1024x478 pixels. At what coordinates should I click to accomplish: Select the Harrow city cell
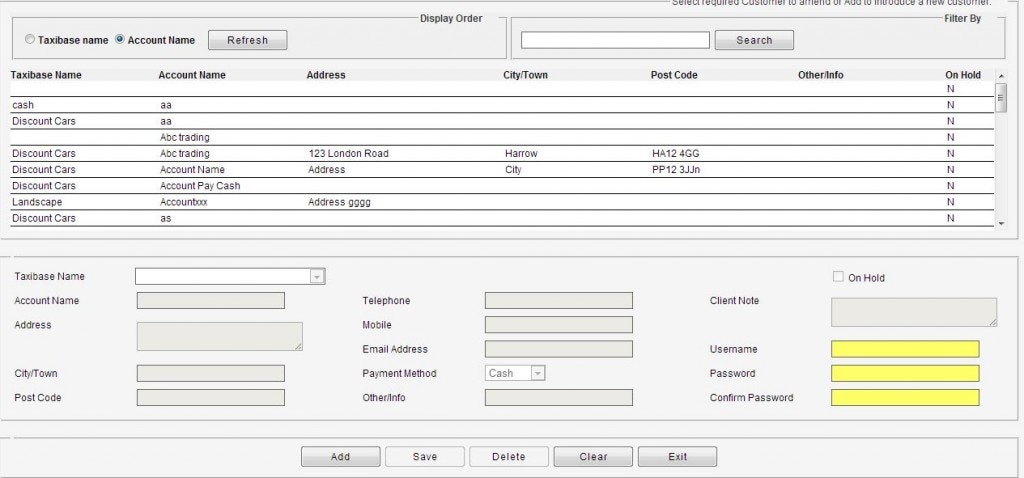[x=521, y=154]
